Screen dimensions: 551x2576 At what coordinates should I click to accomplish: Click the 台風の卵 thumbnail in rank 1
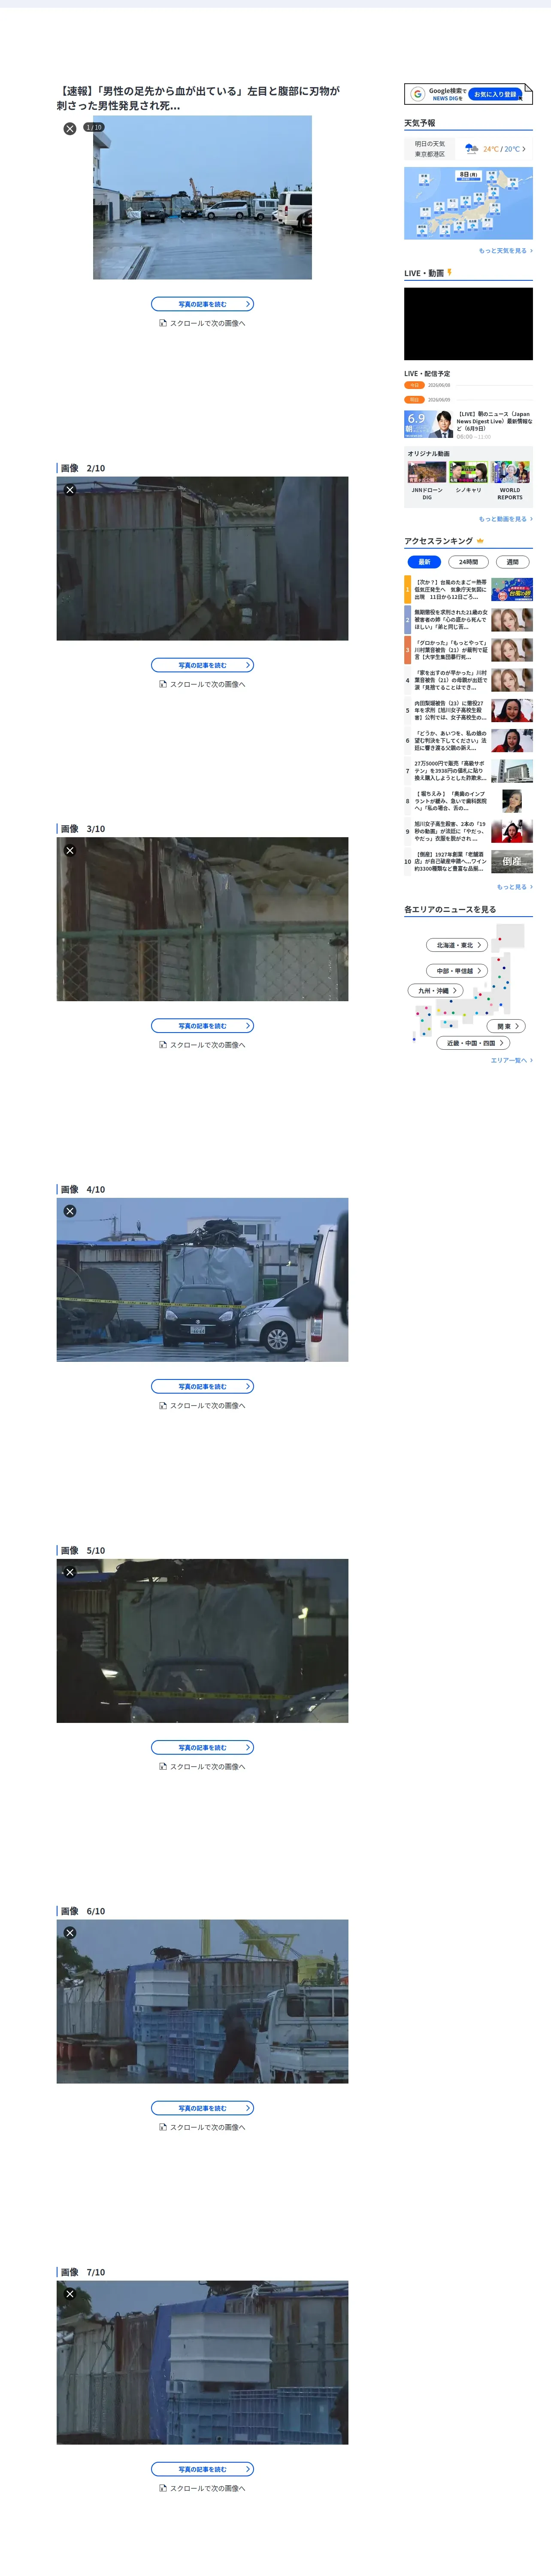(512, 589)
